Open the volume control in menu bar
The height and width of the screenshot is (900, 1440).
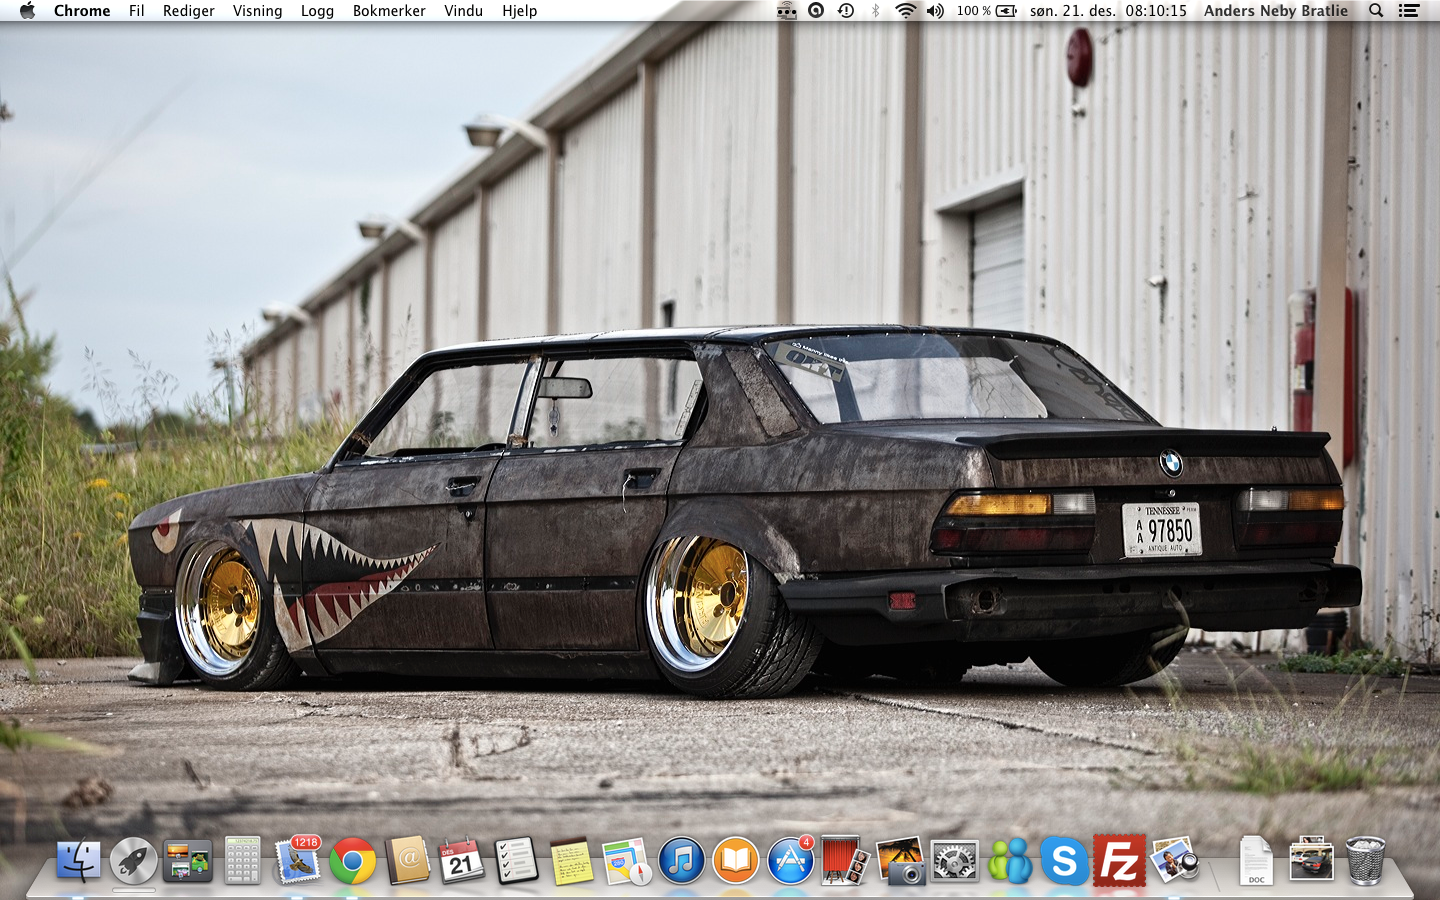click(935, 11)
